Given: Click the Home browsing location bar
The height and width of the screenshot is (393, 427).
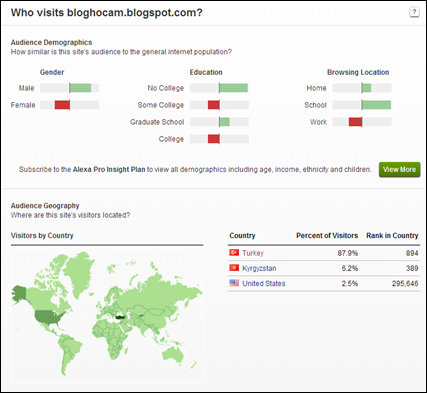Looking at the screenshot, I should [x=362, y=88].
